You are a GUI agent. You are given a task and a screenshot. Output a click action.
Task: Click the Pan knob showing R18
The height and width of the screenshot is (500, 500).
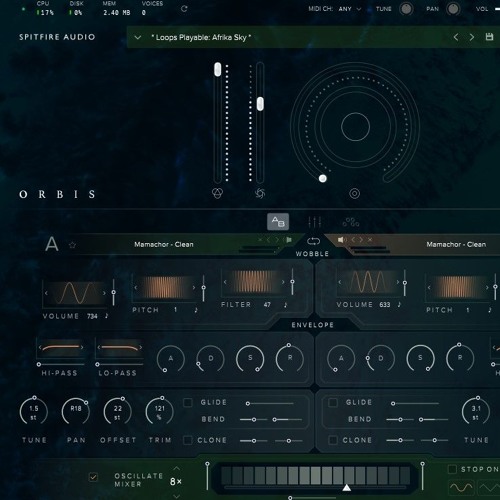click(x=76, y=412)
